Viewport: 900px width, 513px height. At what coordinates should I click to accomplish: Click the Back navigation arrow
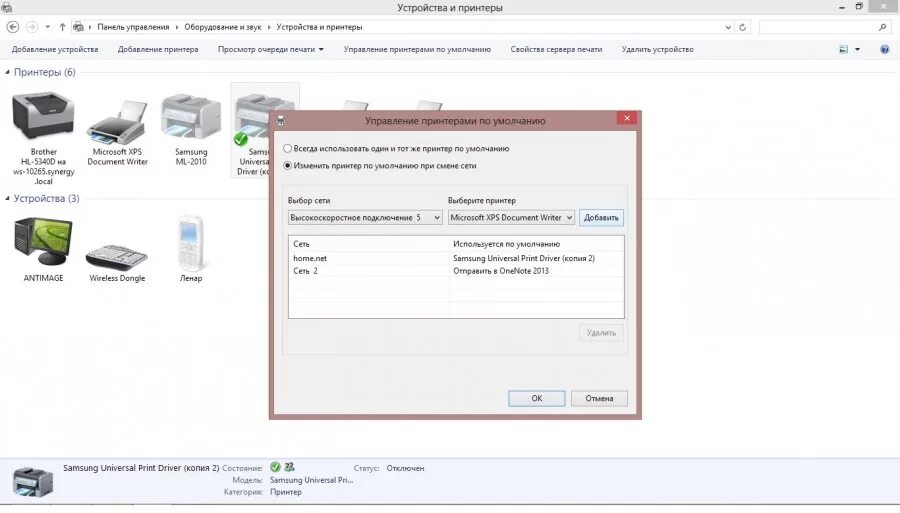click(x=13, y=27)
